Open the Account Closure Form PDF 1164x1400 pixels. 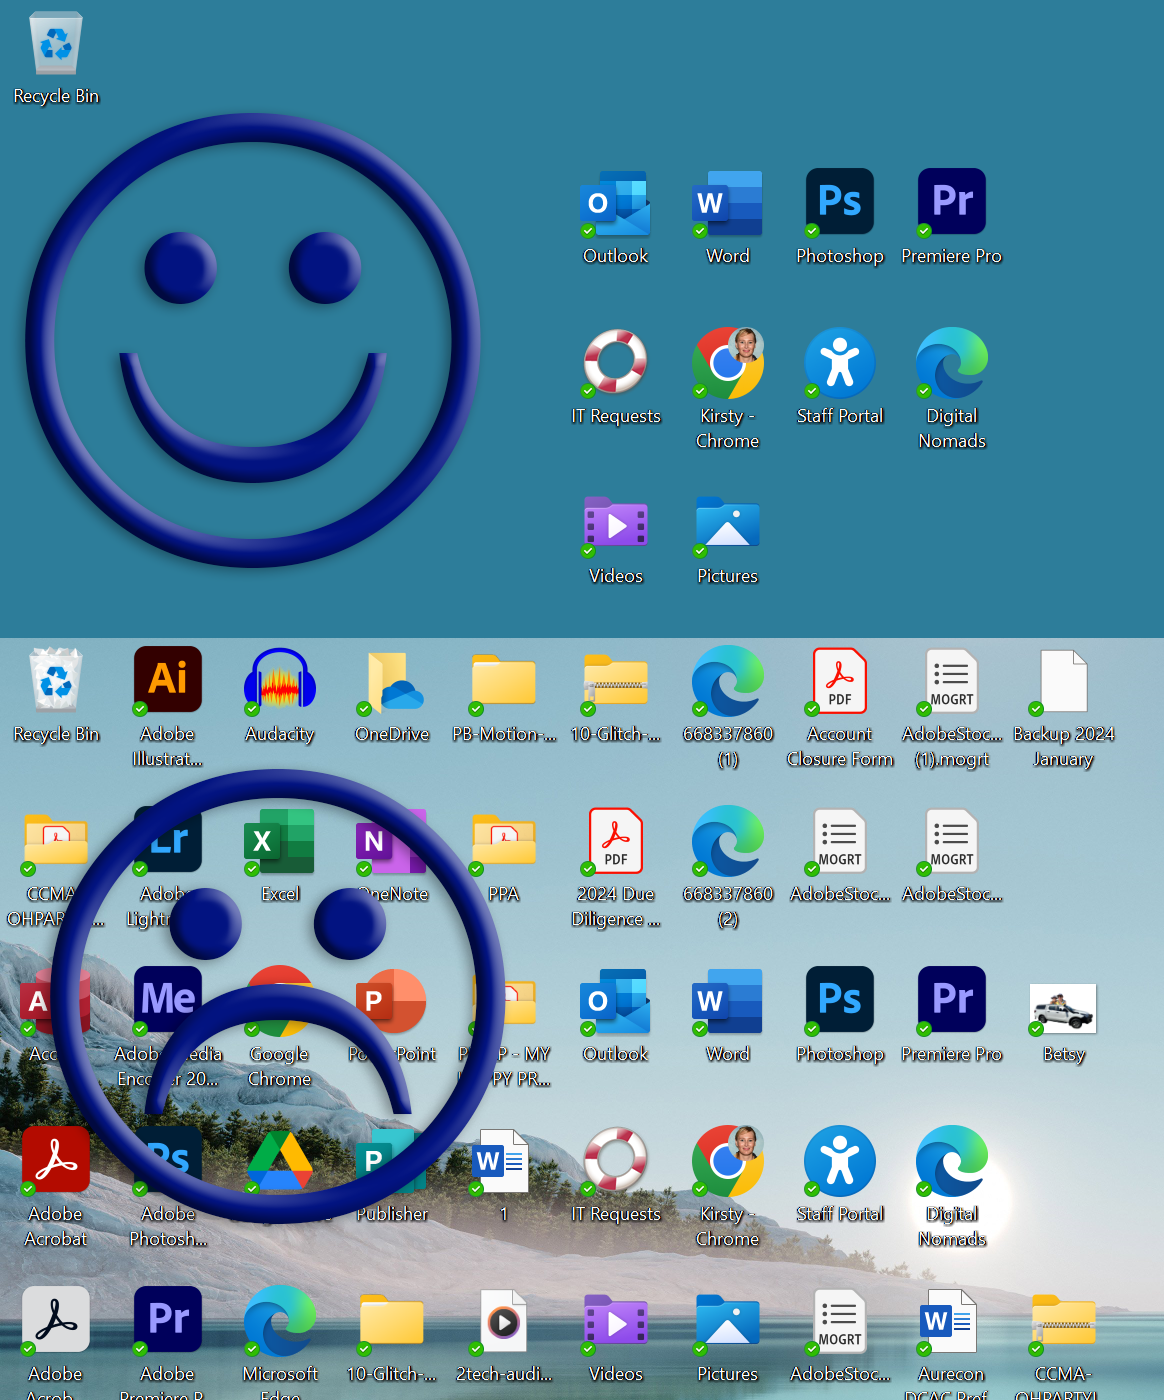tap(839, 680)
